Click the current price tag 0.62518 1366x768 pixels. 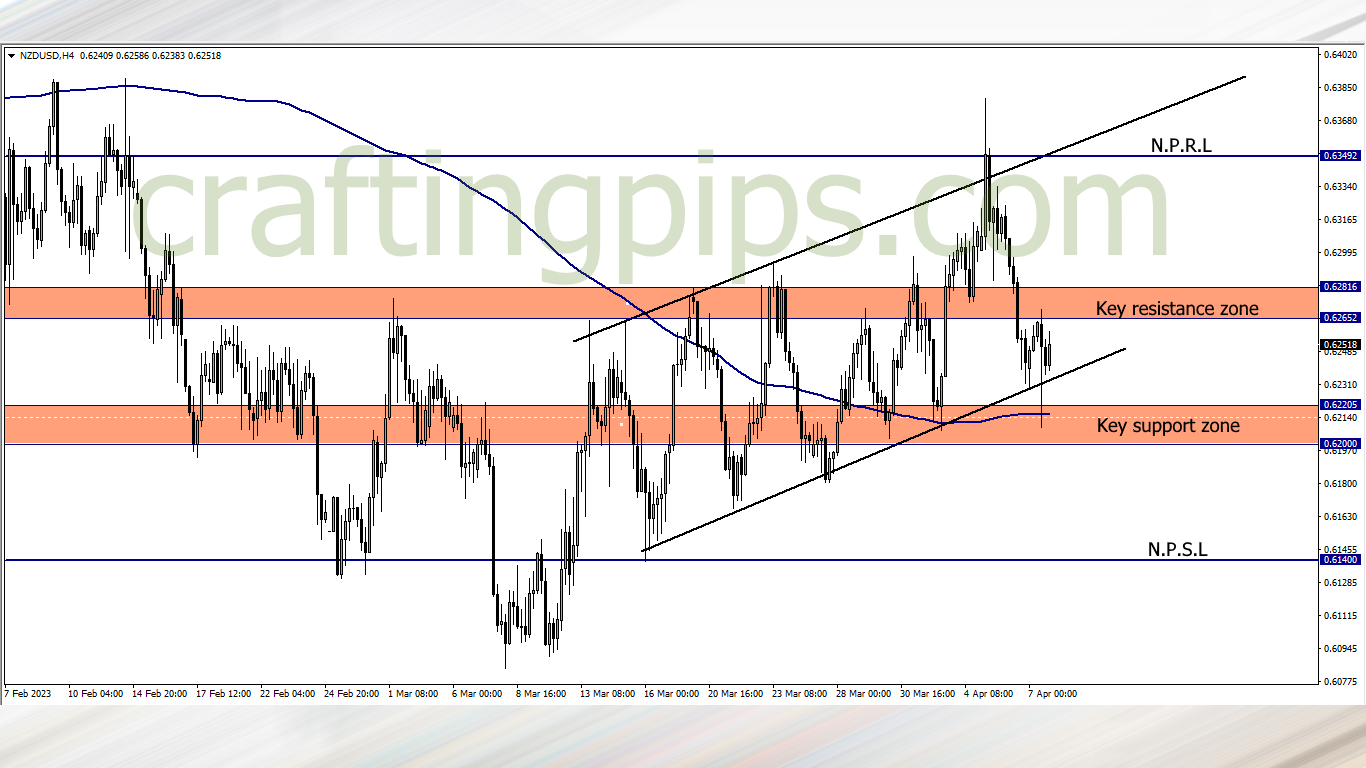1339,344
